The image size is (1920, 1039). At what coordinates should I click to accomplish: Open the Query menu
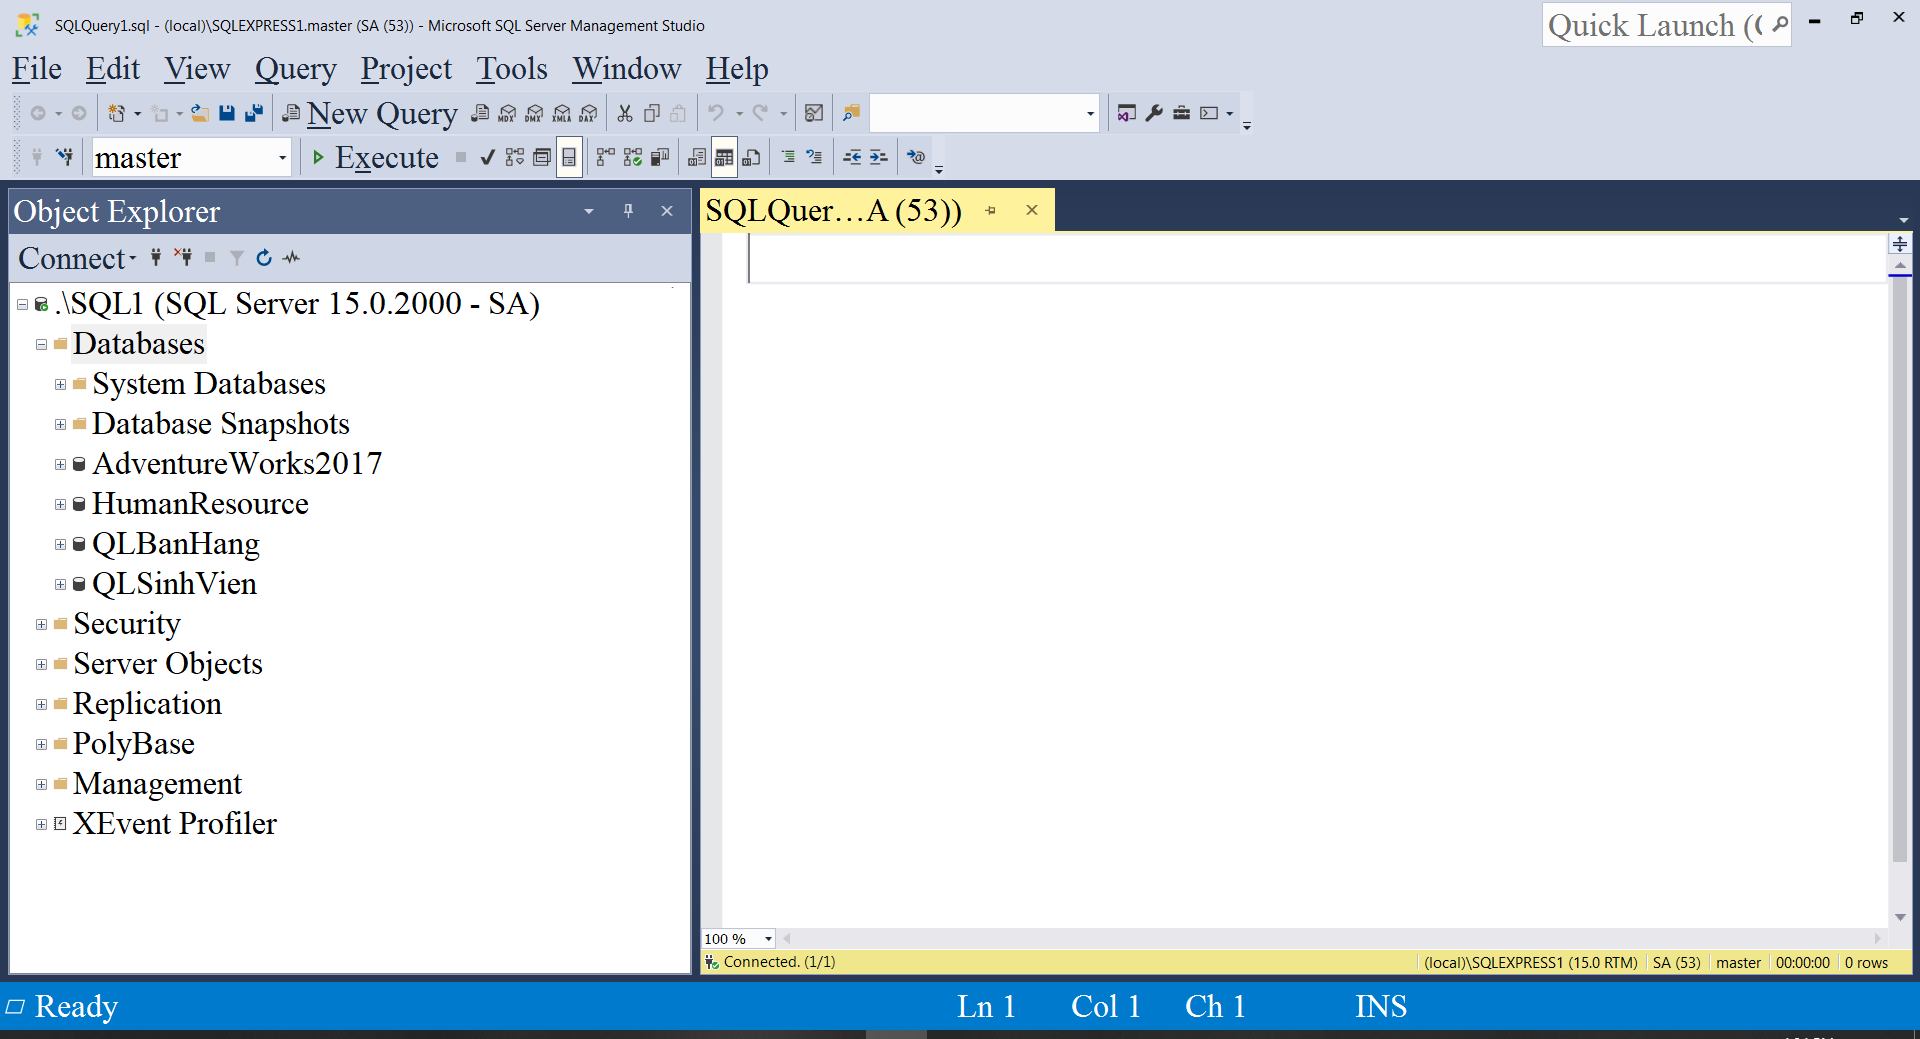pyautogui.click(x=295, y=68)
